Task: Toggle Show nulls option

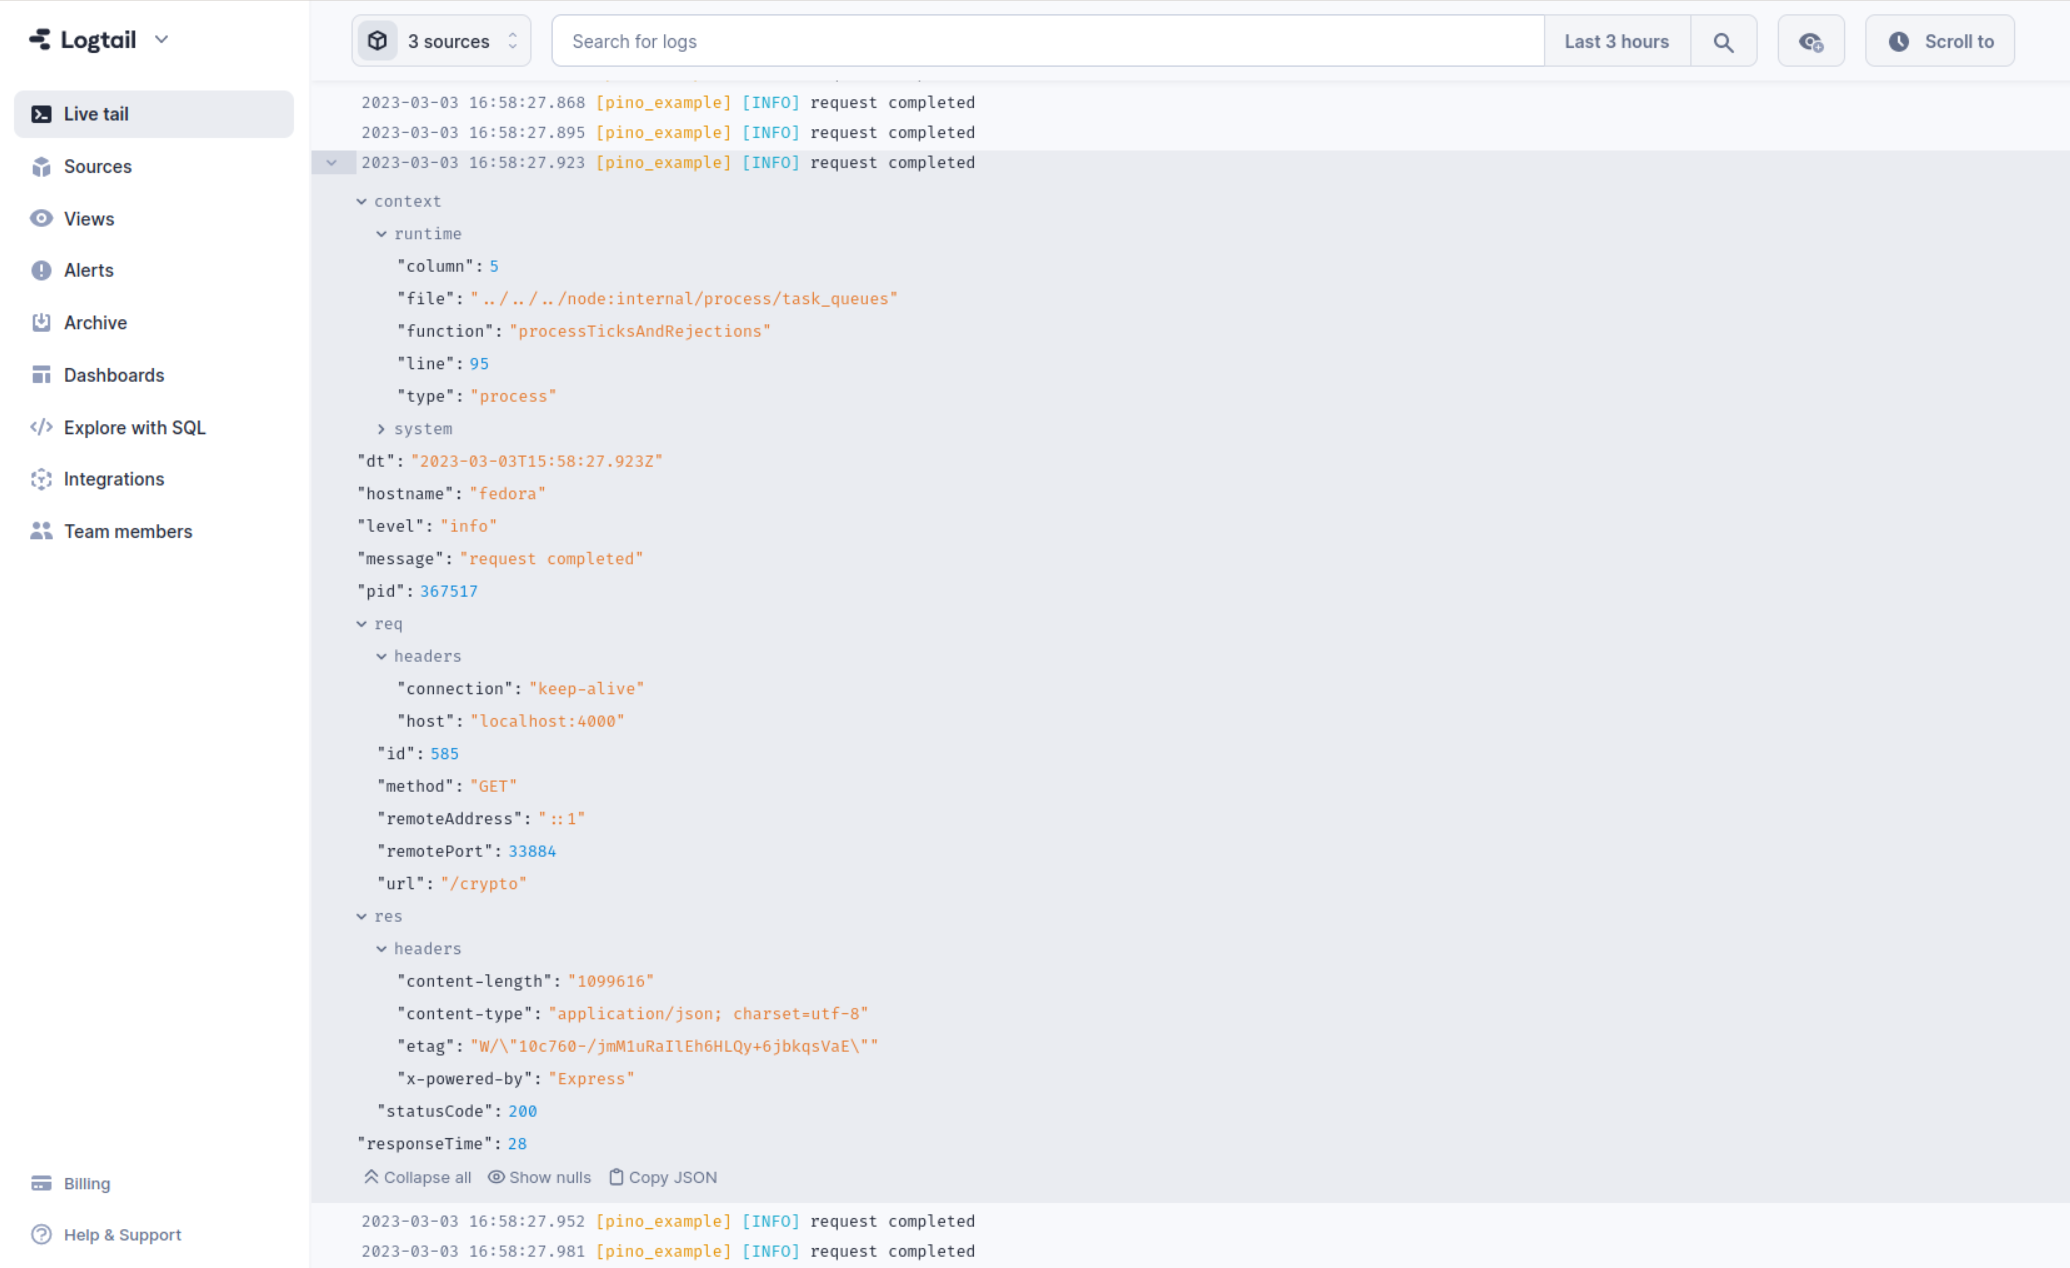Action: tap(538, 1176)
